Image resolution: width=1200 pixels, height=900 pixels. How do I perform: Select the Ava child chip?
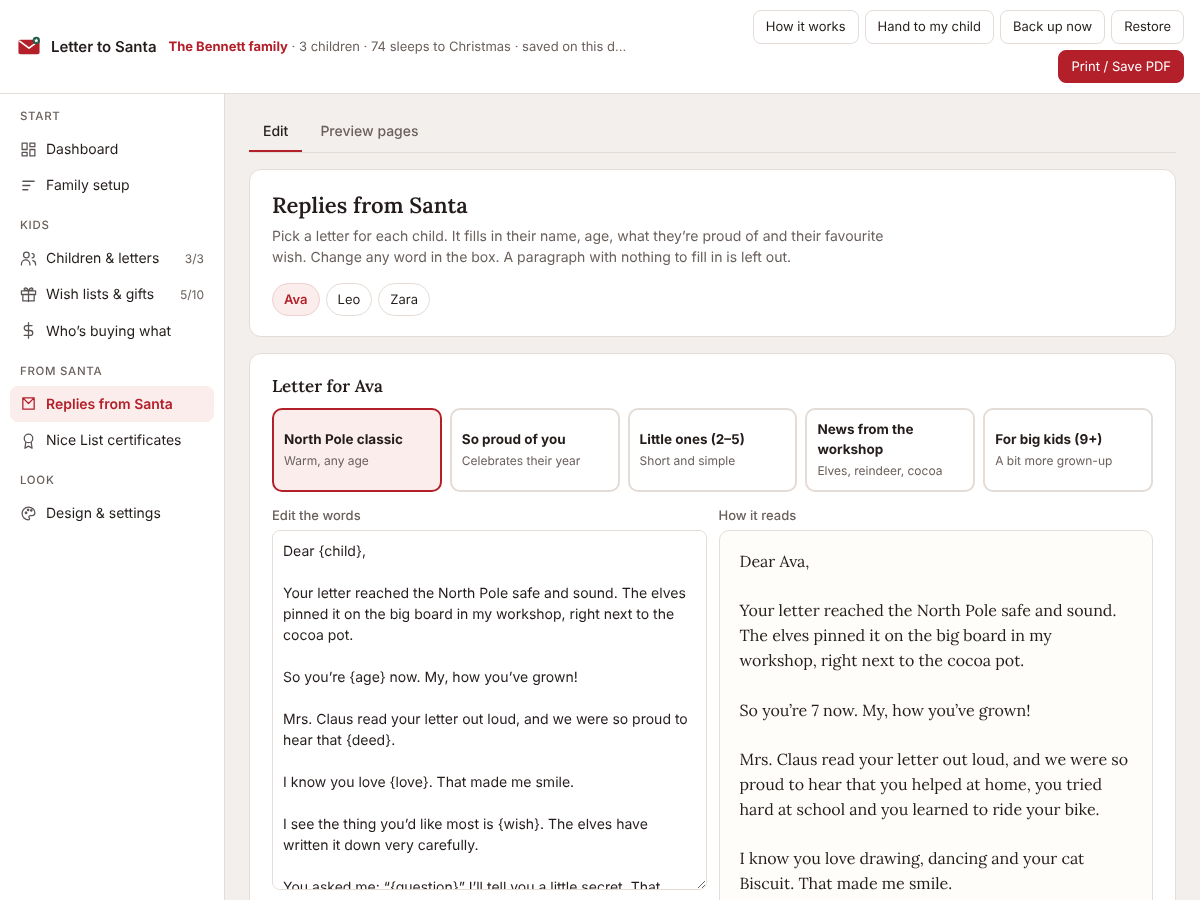[296, 300]
